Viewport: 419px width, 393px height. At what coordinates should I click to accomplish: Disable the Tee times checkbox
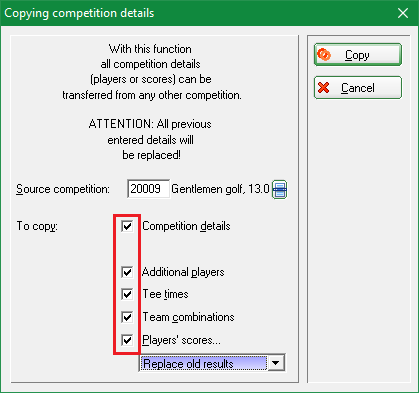pyautogui.click(x=127, y=294)
